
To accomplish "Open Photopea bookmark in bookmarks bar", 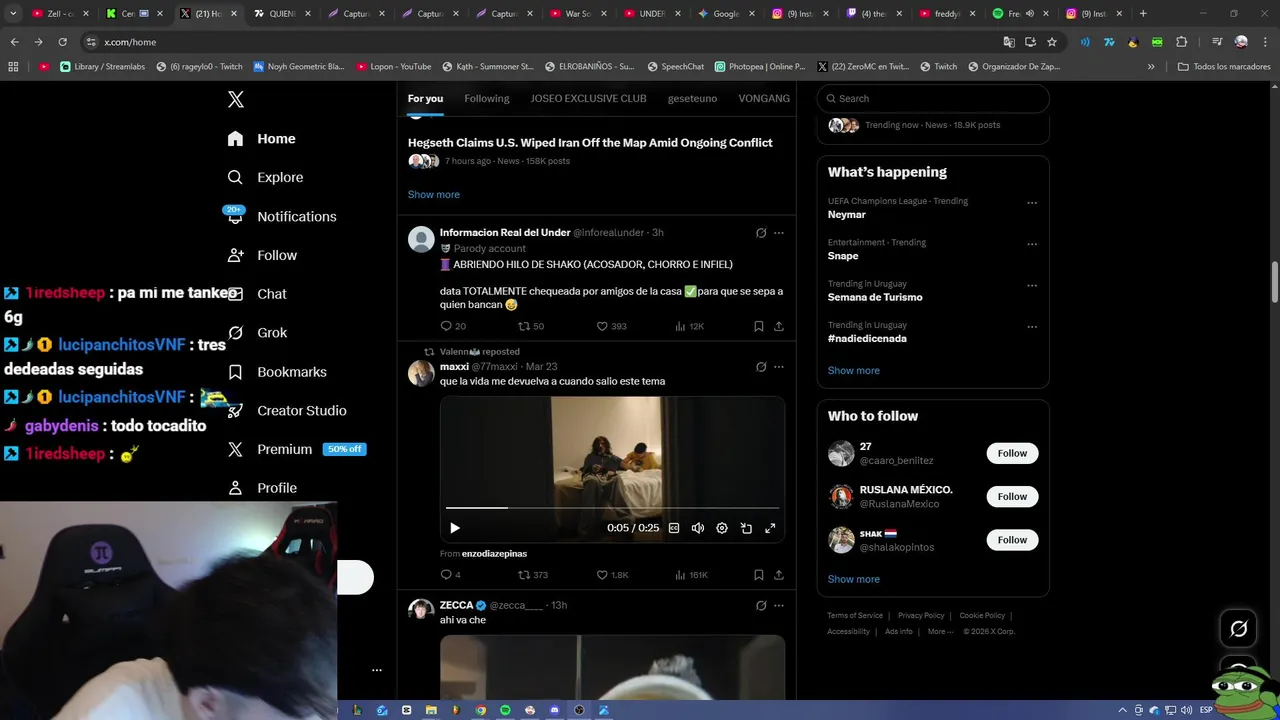I will pos(760,67).
